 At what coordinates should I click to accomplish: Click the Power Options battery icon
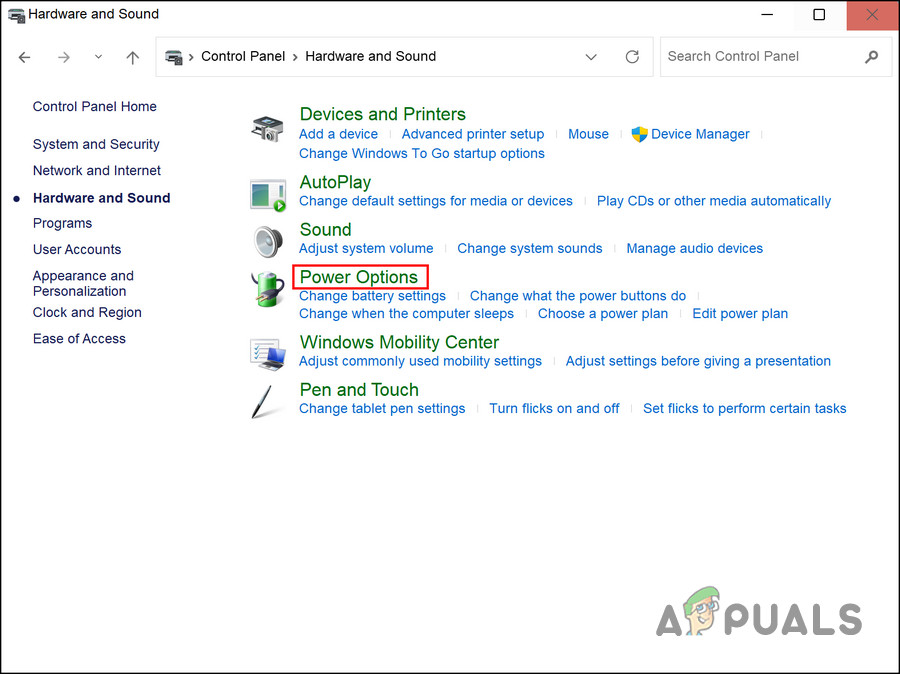click(266, 289)
